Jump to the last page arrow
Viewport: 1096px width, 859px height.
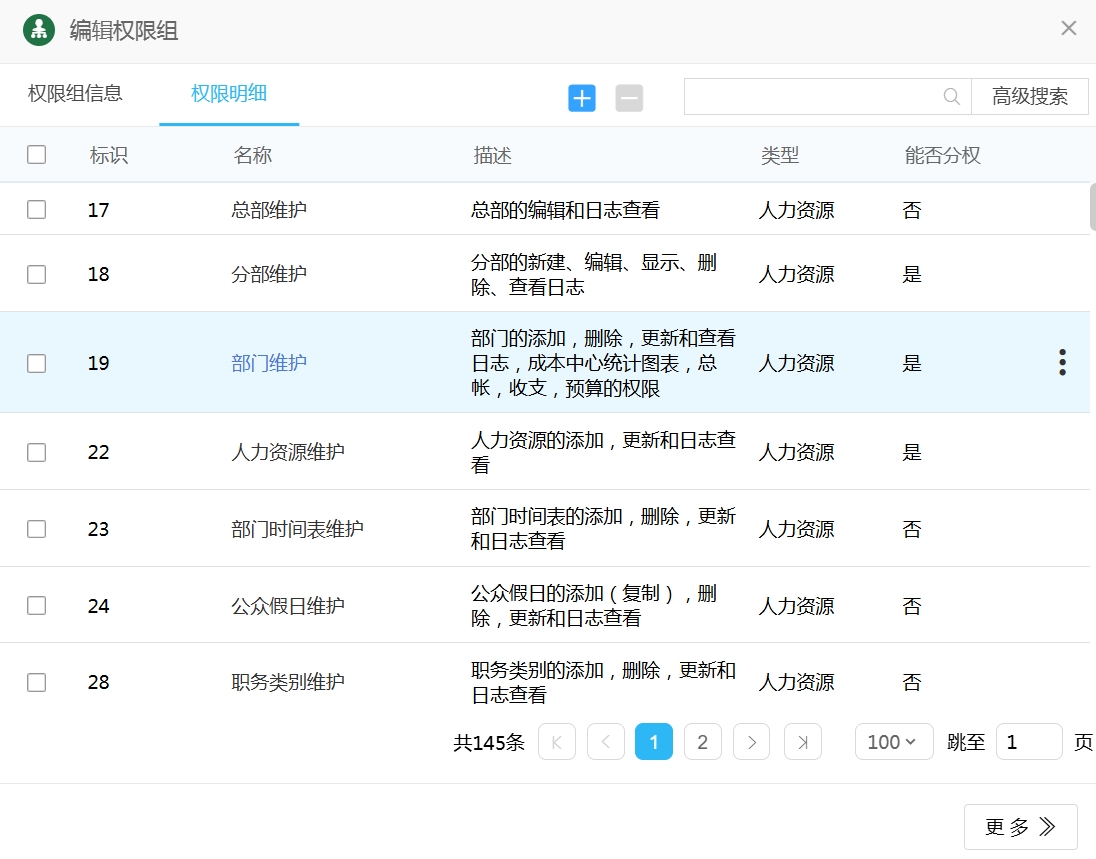pos(802,742)
